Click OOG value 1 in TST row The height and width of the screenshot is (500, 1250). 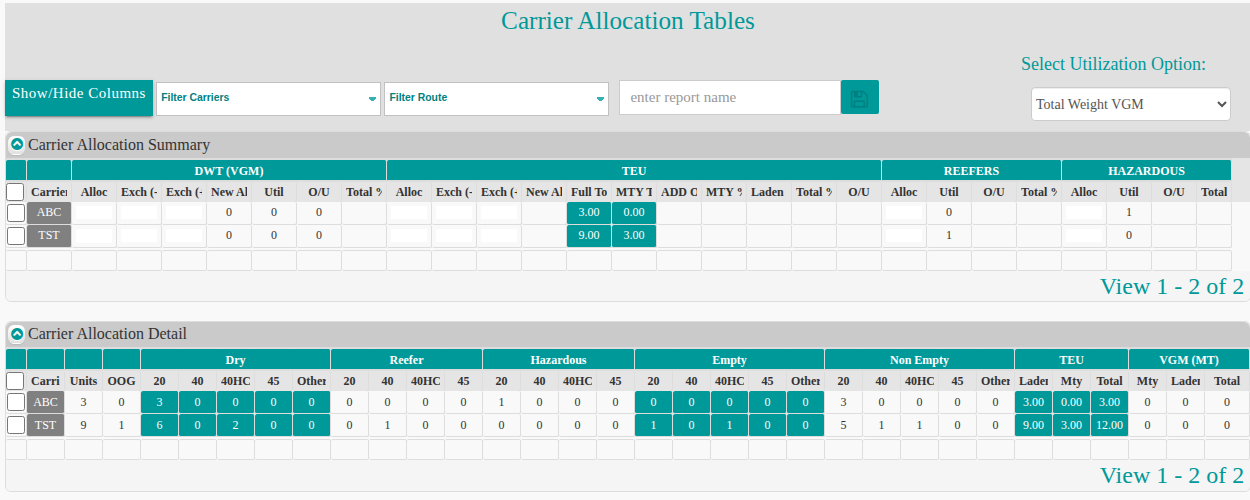[122, 425]
